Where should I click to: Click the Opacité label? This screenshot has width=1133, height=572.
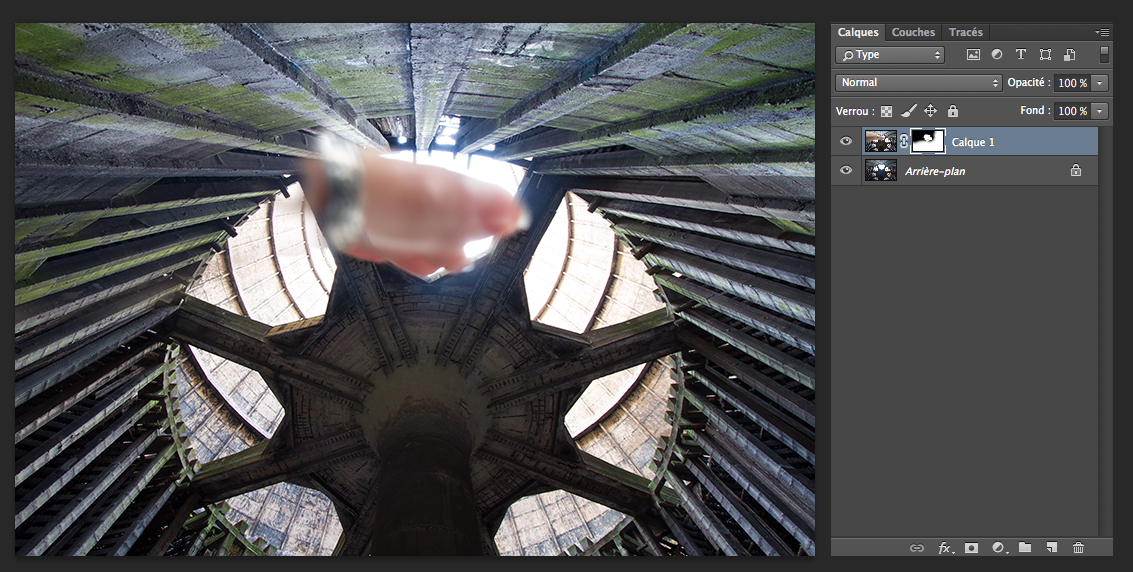(x=1029, y=82)
